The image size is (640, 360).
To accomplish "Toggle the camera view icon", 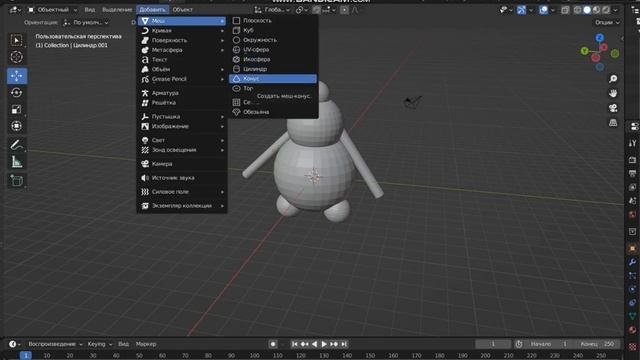I will (x=613, y=108).
